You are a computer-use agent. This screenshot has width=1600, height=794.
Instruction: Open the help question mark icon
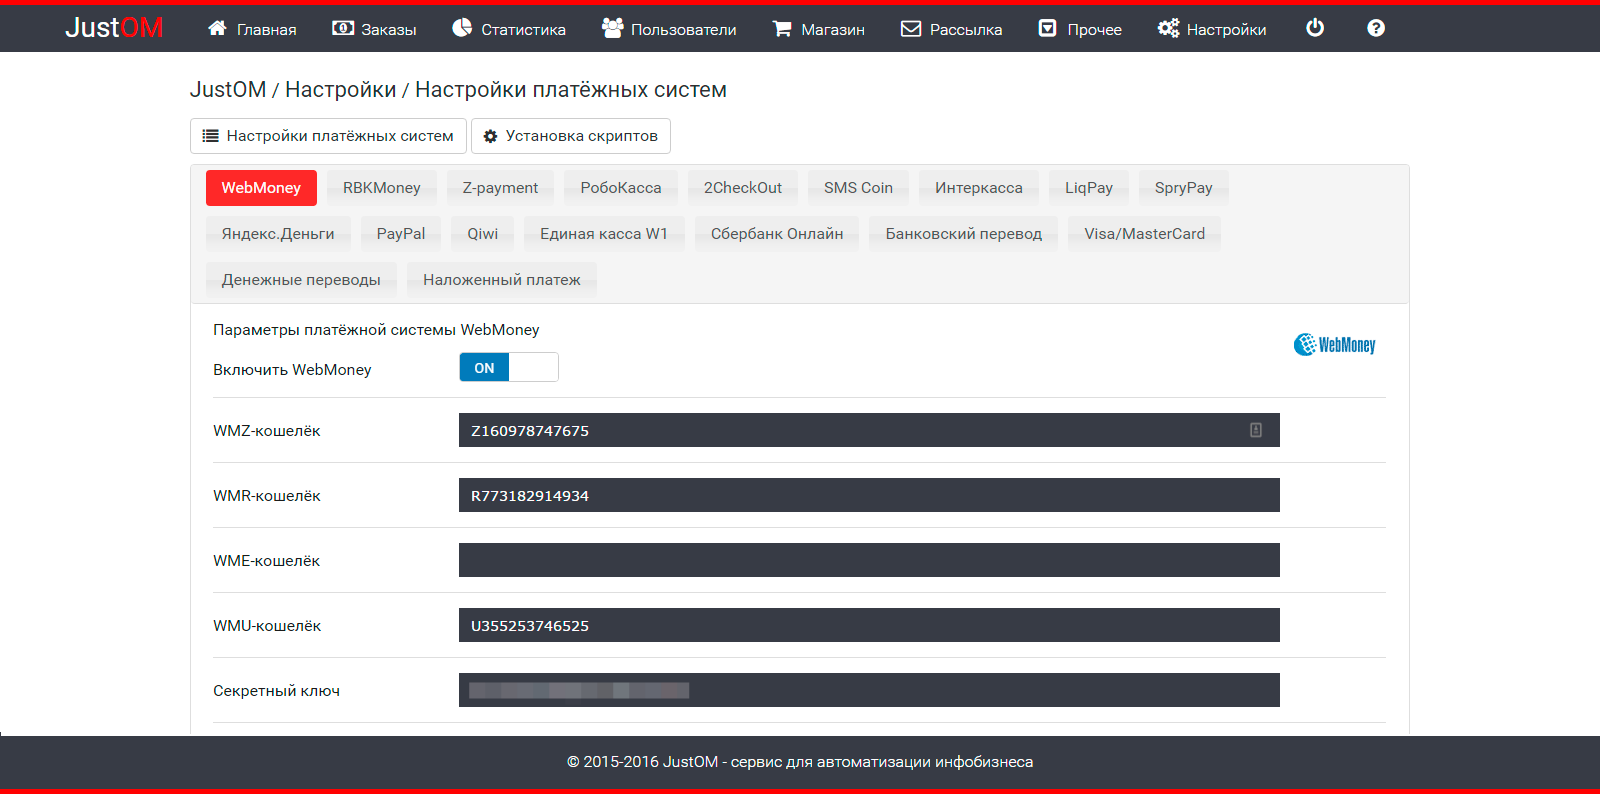click(x=1376, y=28)
